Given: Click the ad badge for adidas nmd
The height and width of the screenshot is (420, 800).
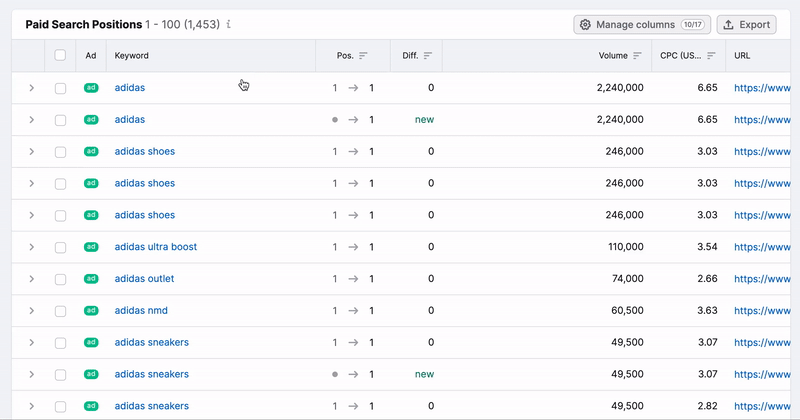Looking at the screenshot, I should coord(91,310).
